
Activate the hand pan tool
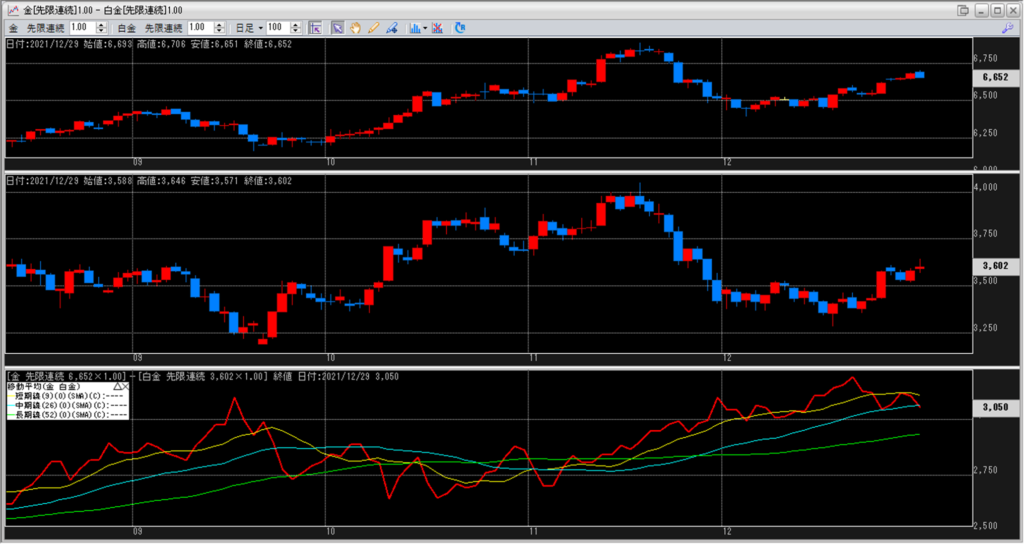[x=355, y=28]
